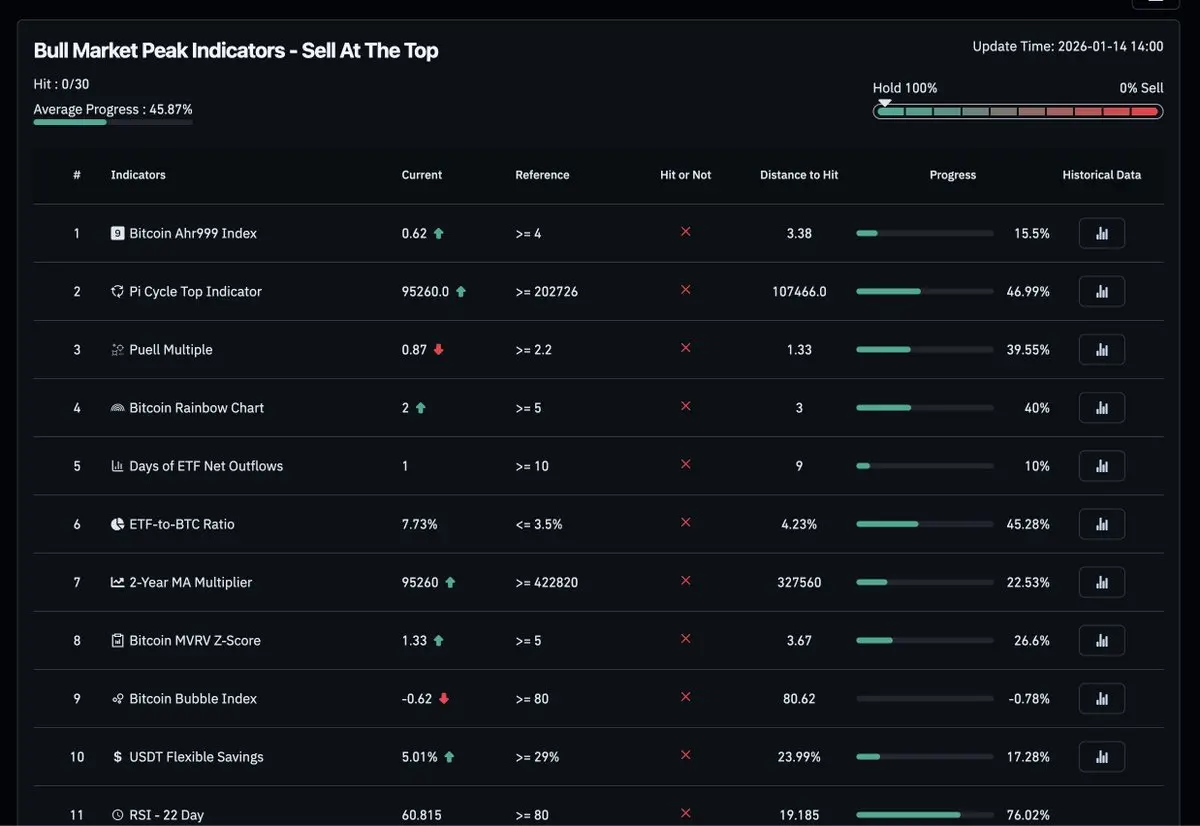Click the red X for Puell Multiple
1200x826 pixels.
tap(686, 348)
